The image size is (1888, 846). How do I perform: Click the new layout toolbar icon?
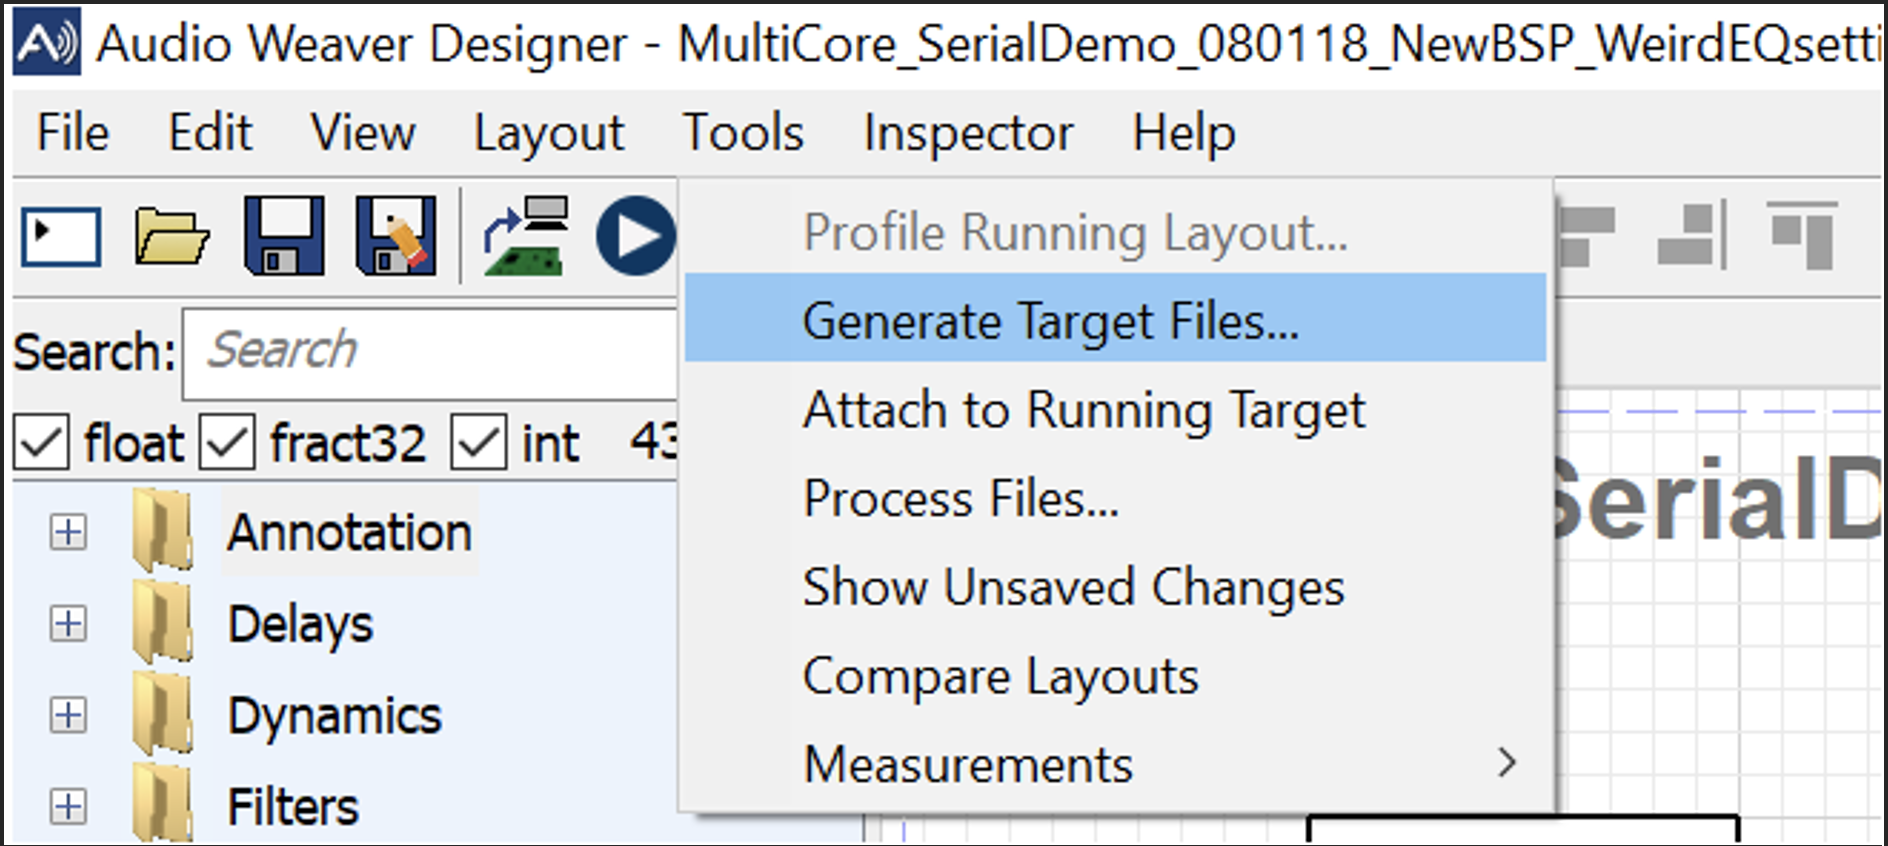tap(61, 237)
